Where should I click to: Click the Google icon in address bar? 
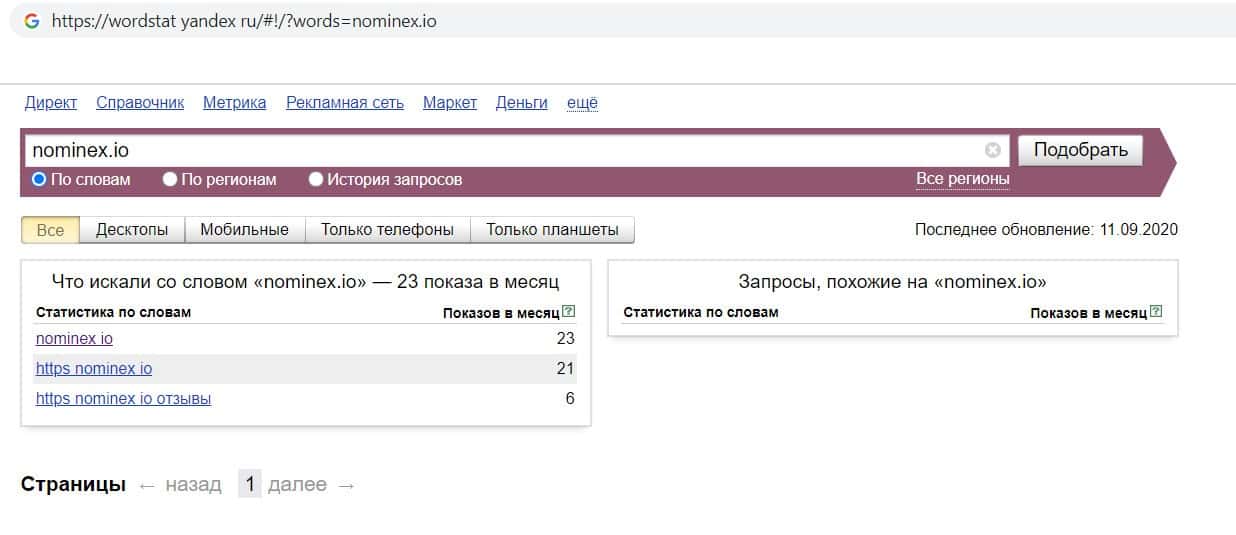32,21
